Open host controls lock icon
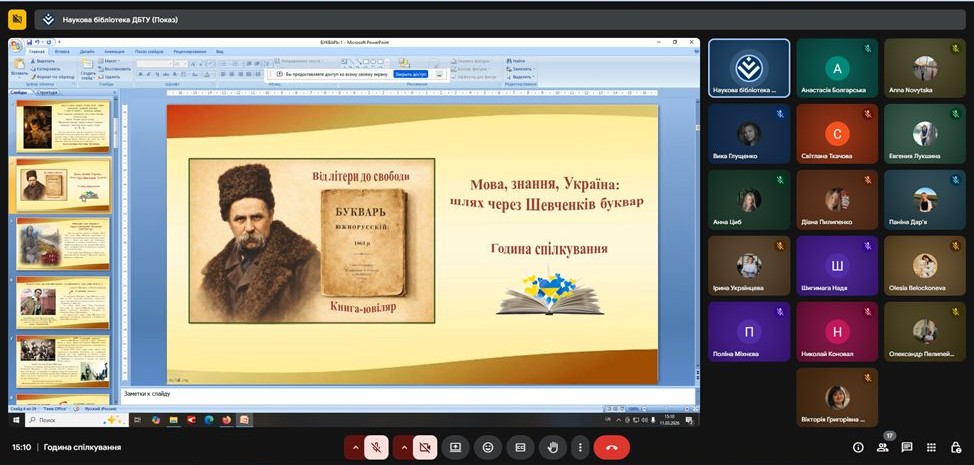The image size is (974, 465). click(x=955, y=447)
